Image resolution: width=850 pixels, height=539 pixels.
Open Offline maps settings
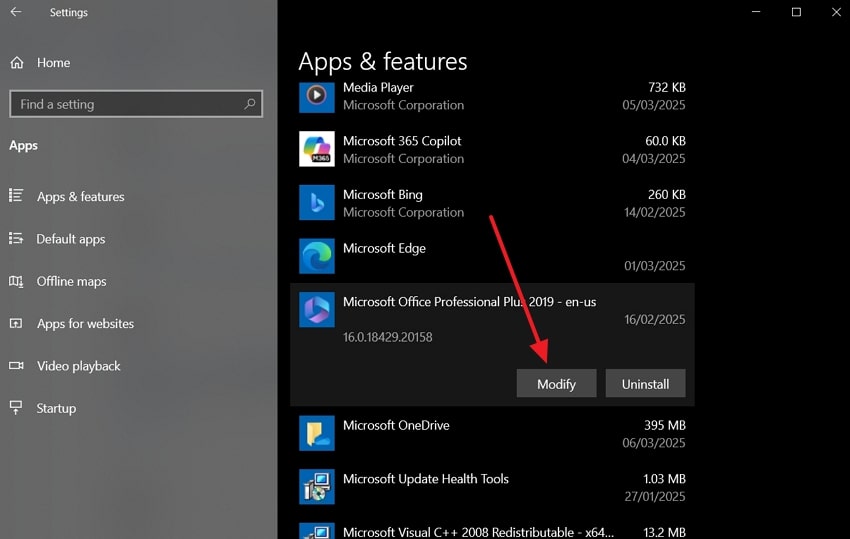tap(71, 281)
